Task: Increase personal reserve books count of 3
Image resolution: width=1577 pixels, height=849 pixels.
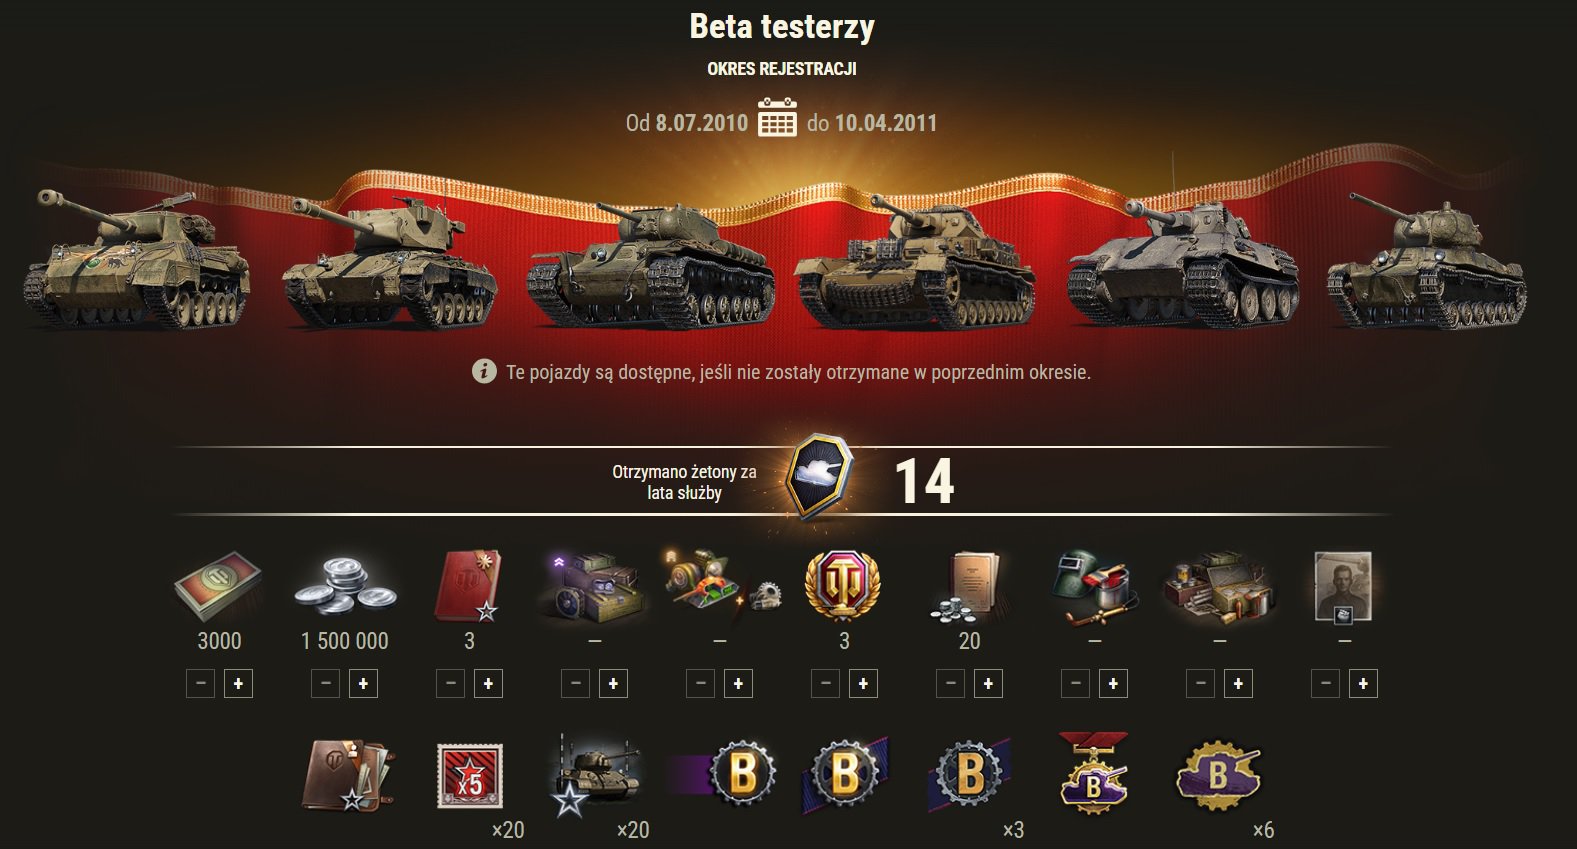Action: tap(488, 684)
